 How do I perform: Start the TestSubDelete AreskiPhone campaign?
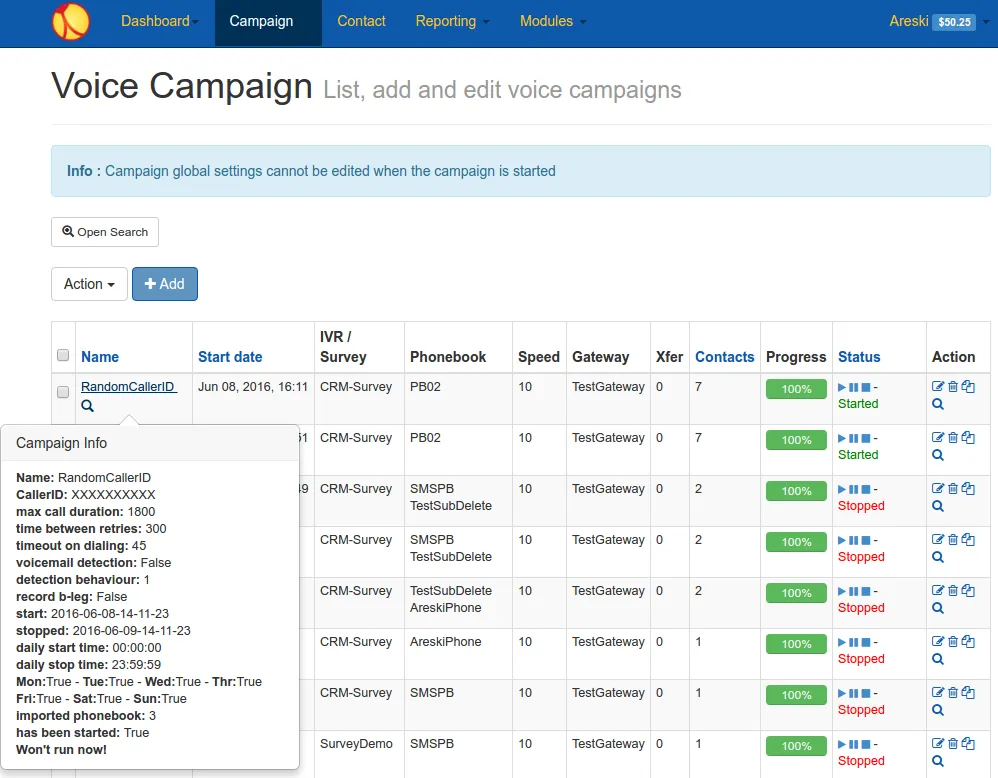tap(842, 591)
